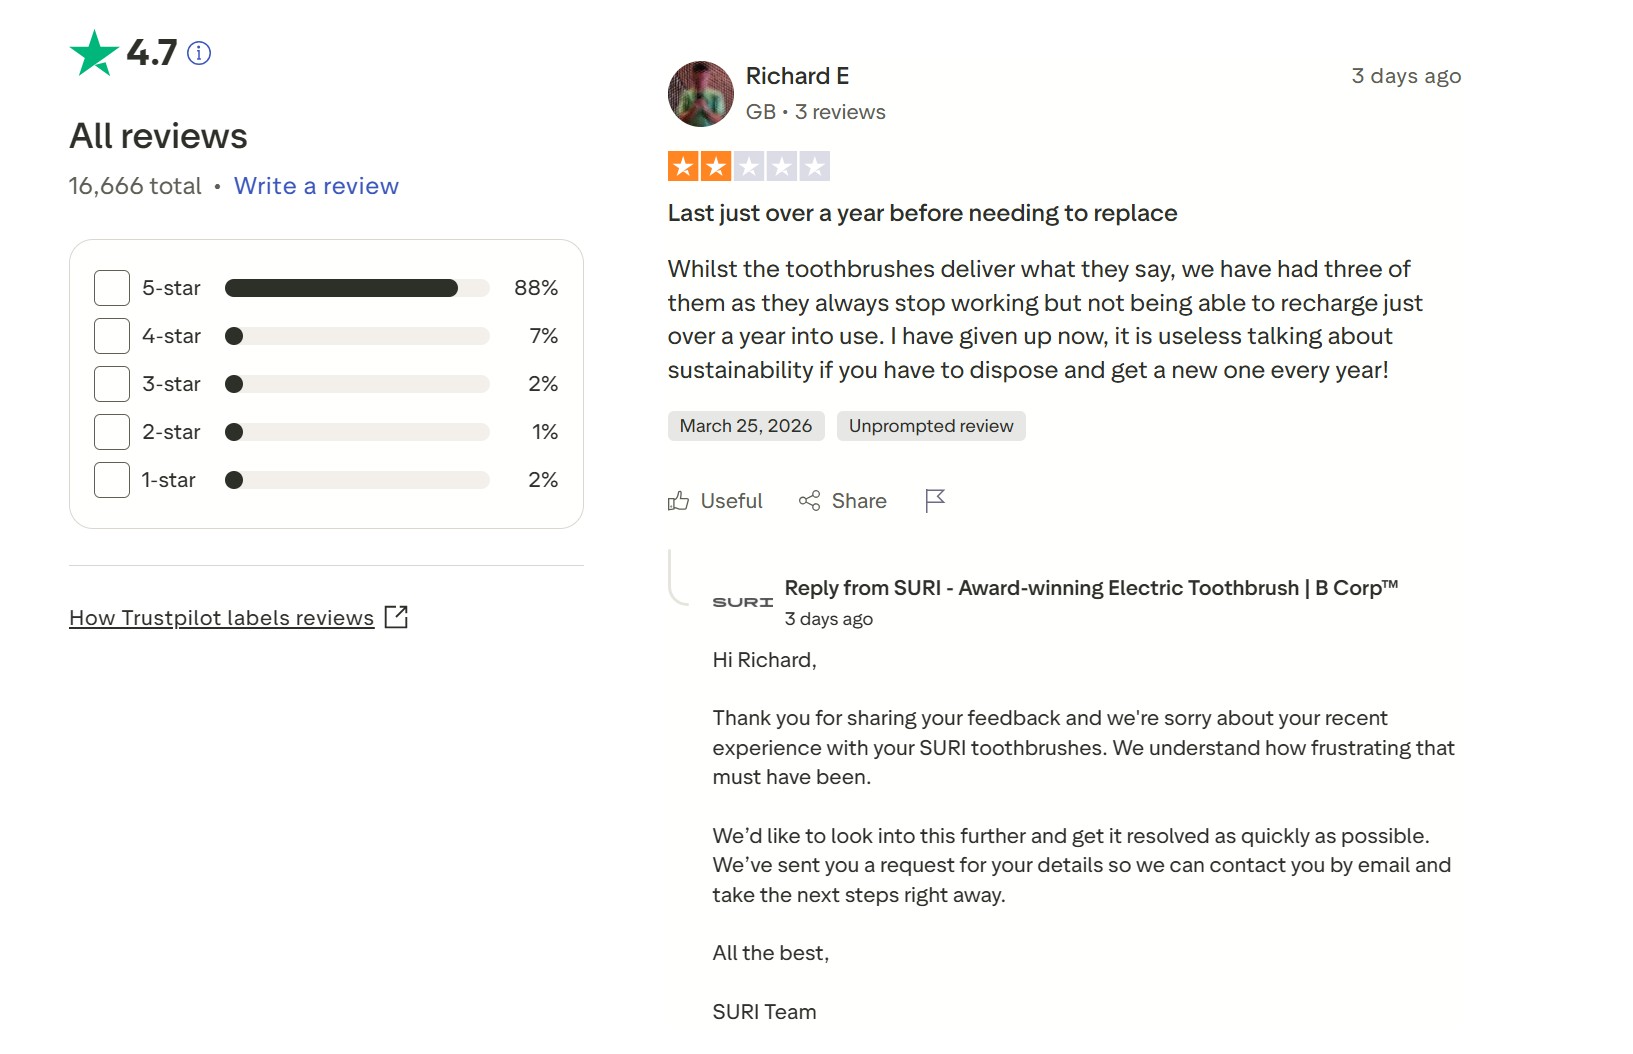Check the 5-star filter checkbox

[x=112, y=288]
